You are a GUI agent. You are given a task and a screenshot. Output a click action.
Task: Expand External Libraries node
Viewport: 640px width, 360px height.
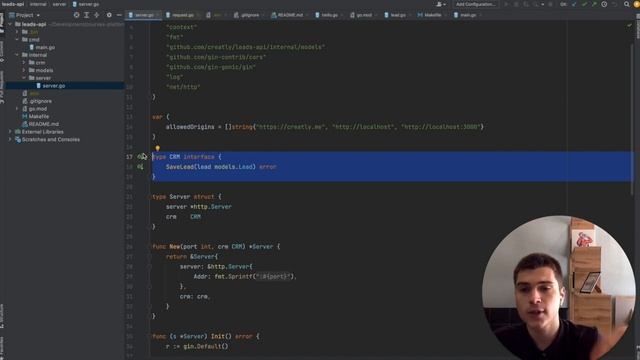tap(10, 132)
